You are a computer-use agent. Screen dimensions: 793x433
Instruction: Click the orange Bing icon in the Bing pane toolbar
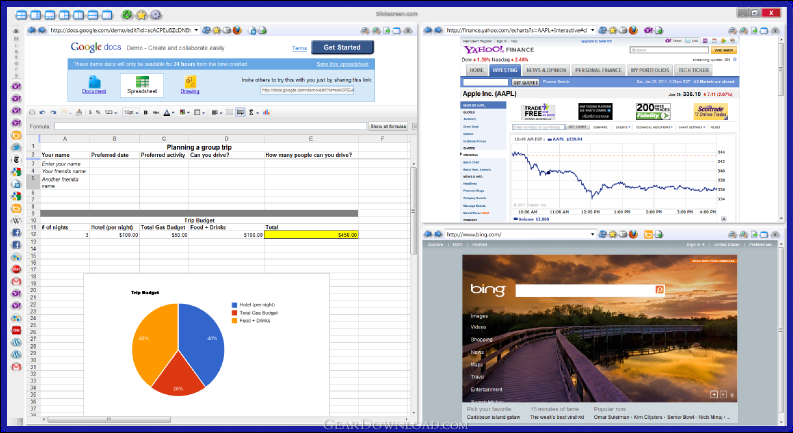[x=648, y=234]
